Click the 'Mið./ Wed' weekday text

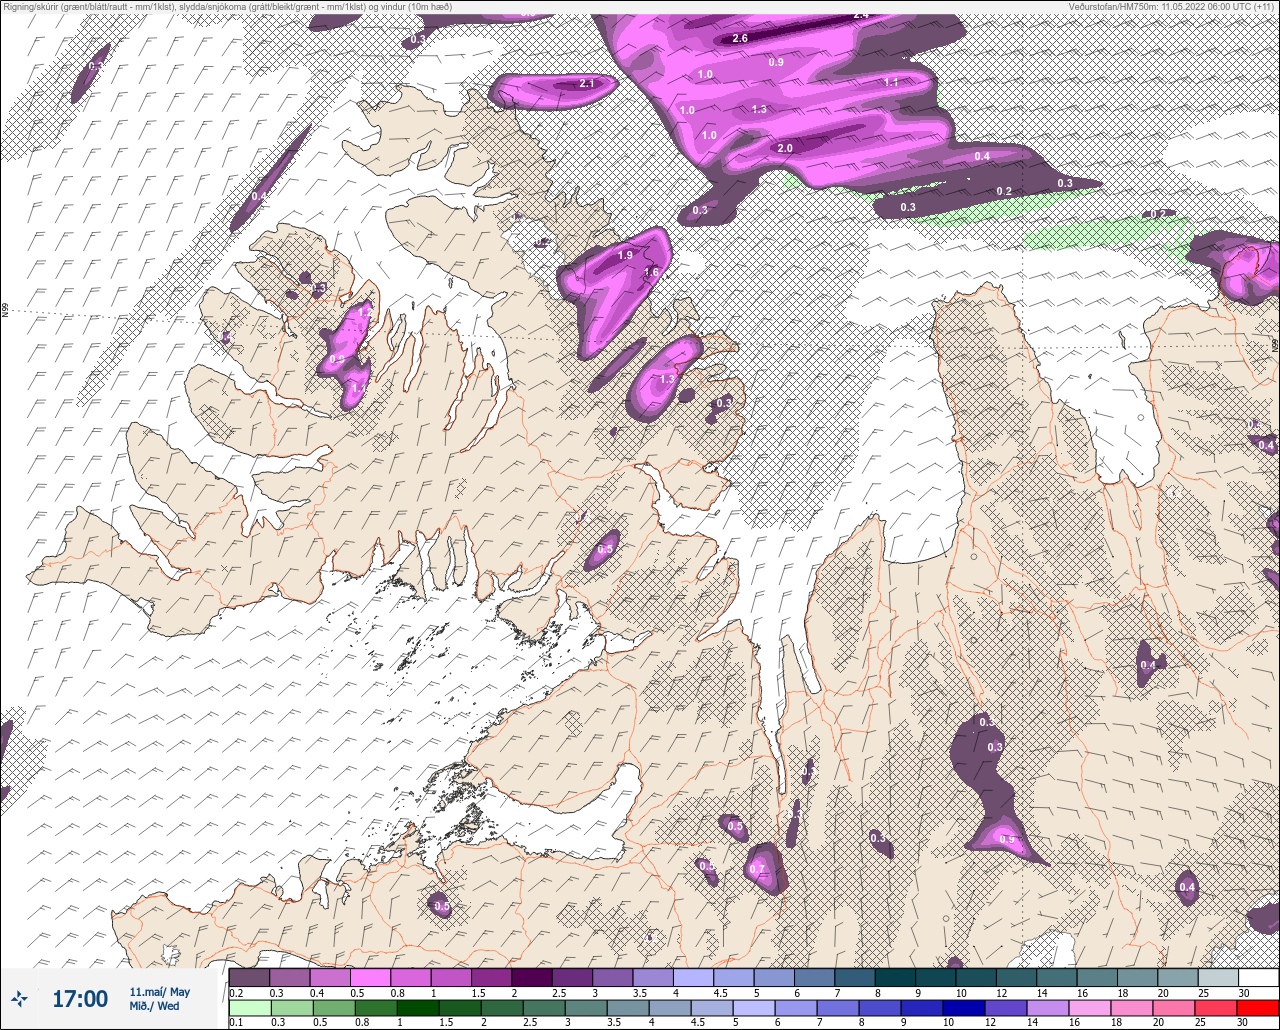pyautogui.click(x=155, y=1006)
